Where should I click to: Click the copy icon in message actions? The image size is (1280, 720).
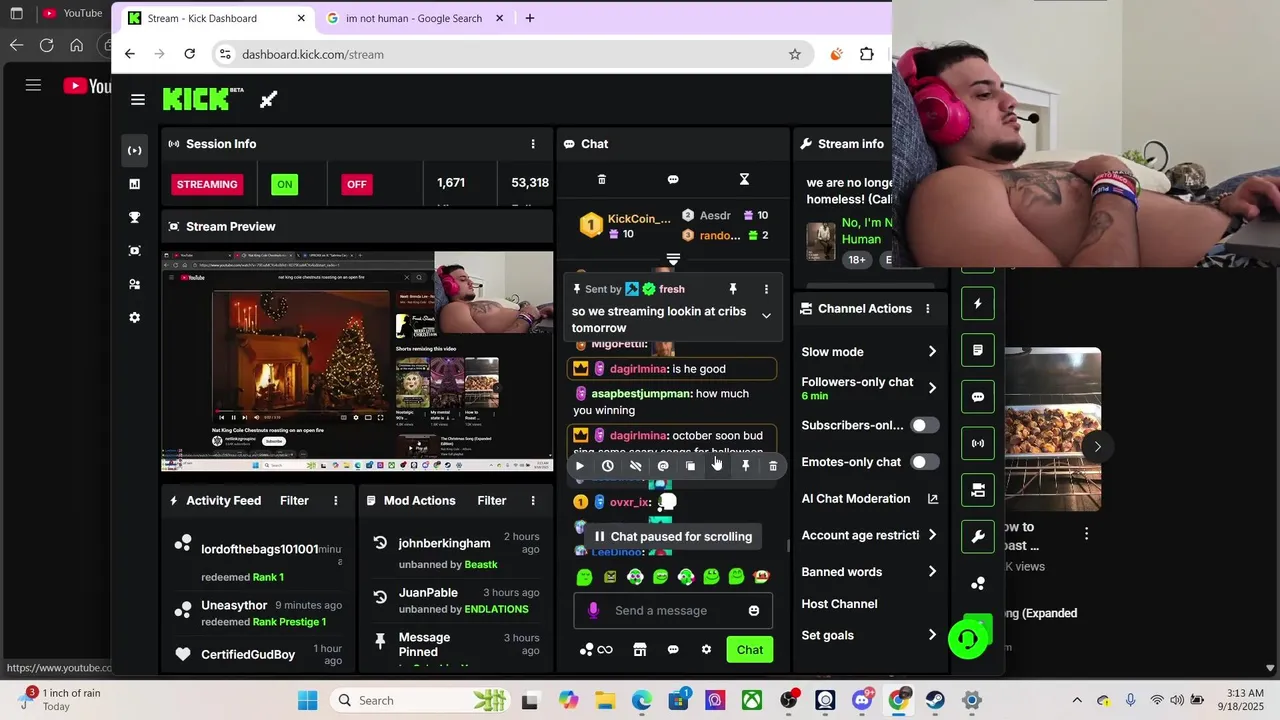click(690, 466)
